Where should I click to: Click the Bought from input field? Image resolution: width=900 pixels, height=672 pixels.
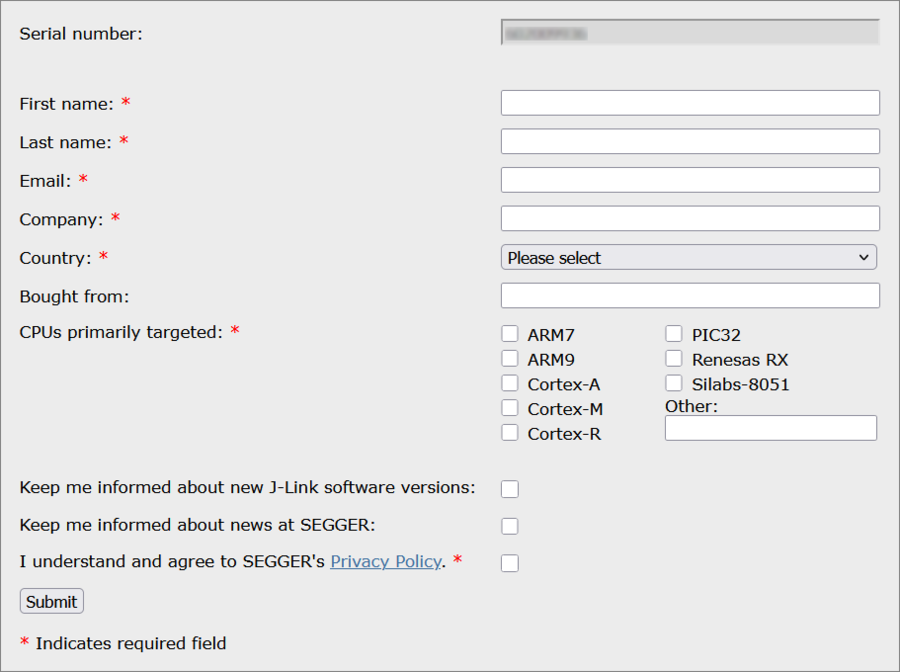coord(689,295)
